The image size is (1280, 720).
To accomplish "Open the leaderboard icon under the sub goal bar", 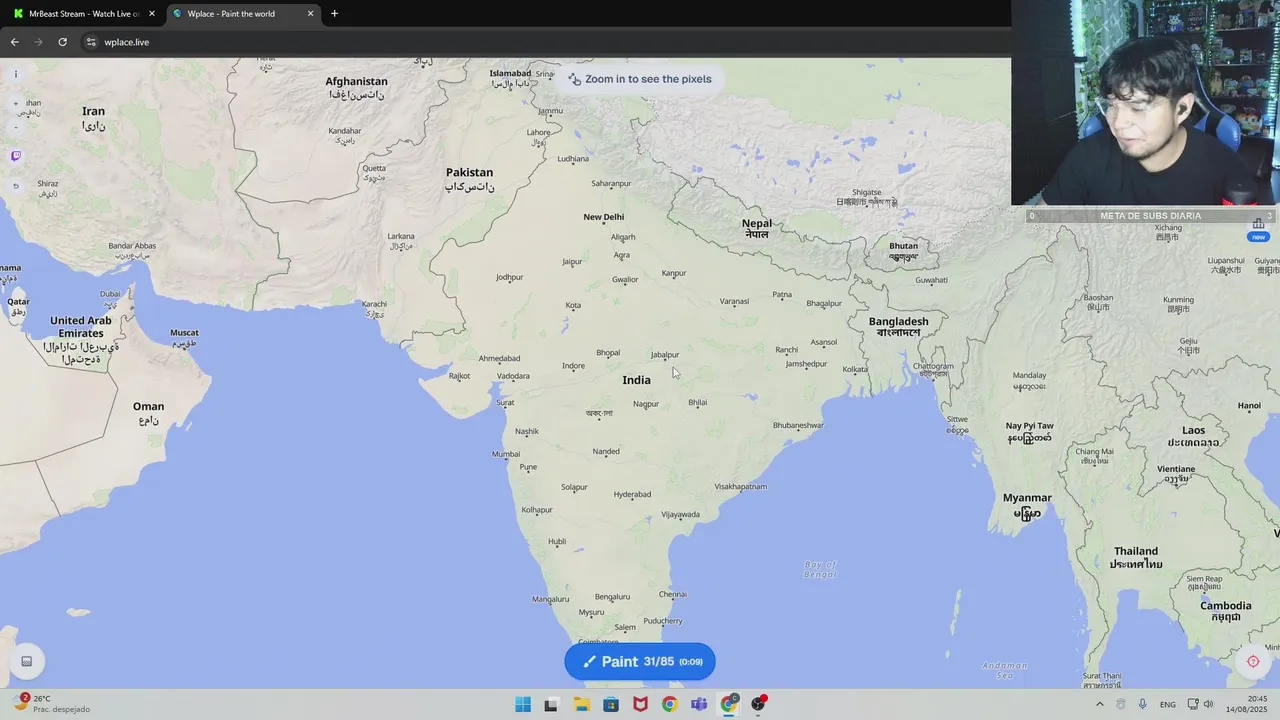I will pos(1258,223).
